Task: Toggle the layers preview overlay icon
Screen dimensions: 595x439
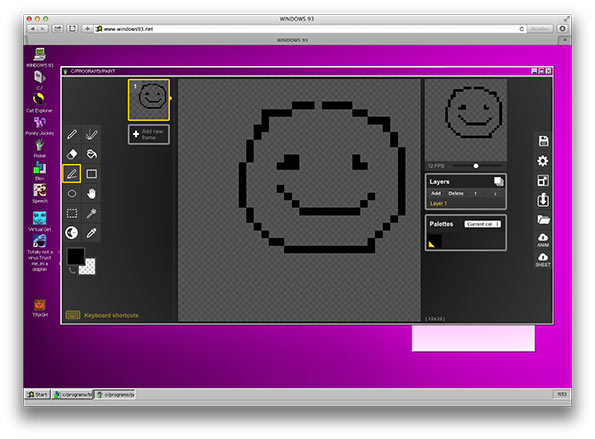Action: click(x=499, y=181)
